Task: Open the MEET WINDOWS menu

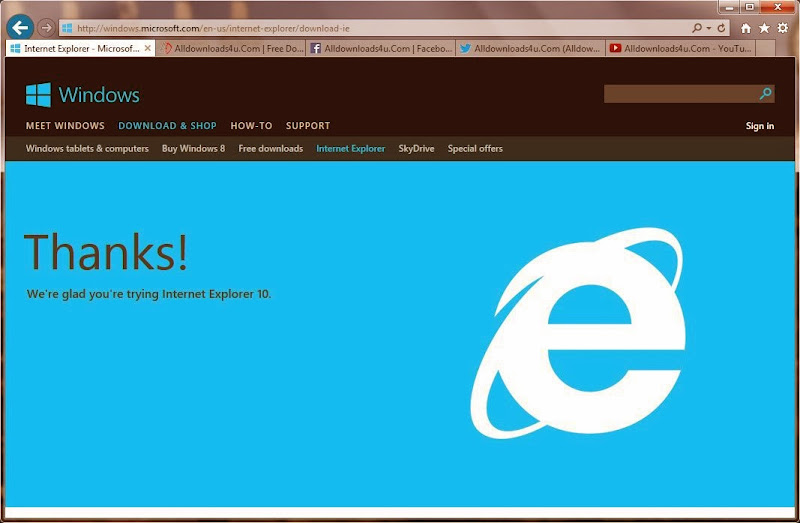Action: point(65,126)
